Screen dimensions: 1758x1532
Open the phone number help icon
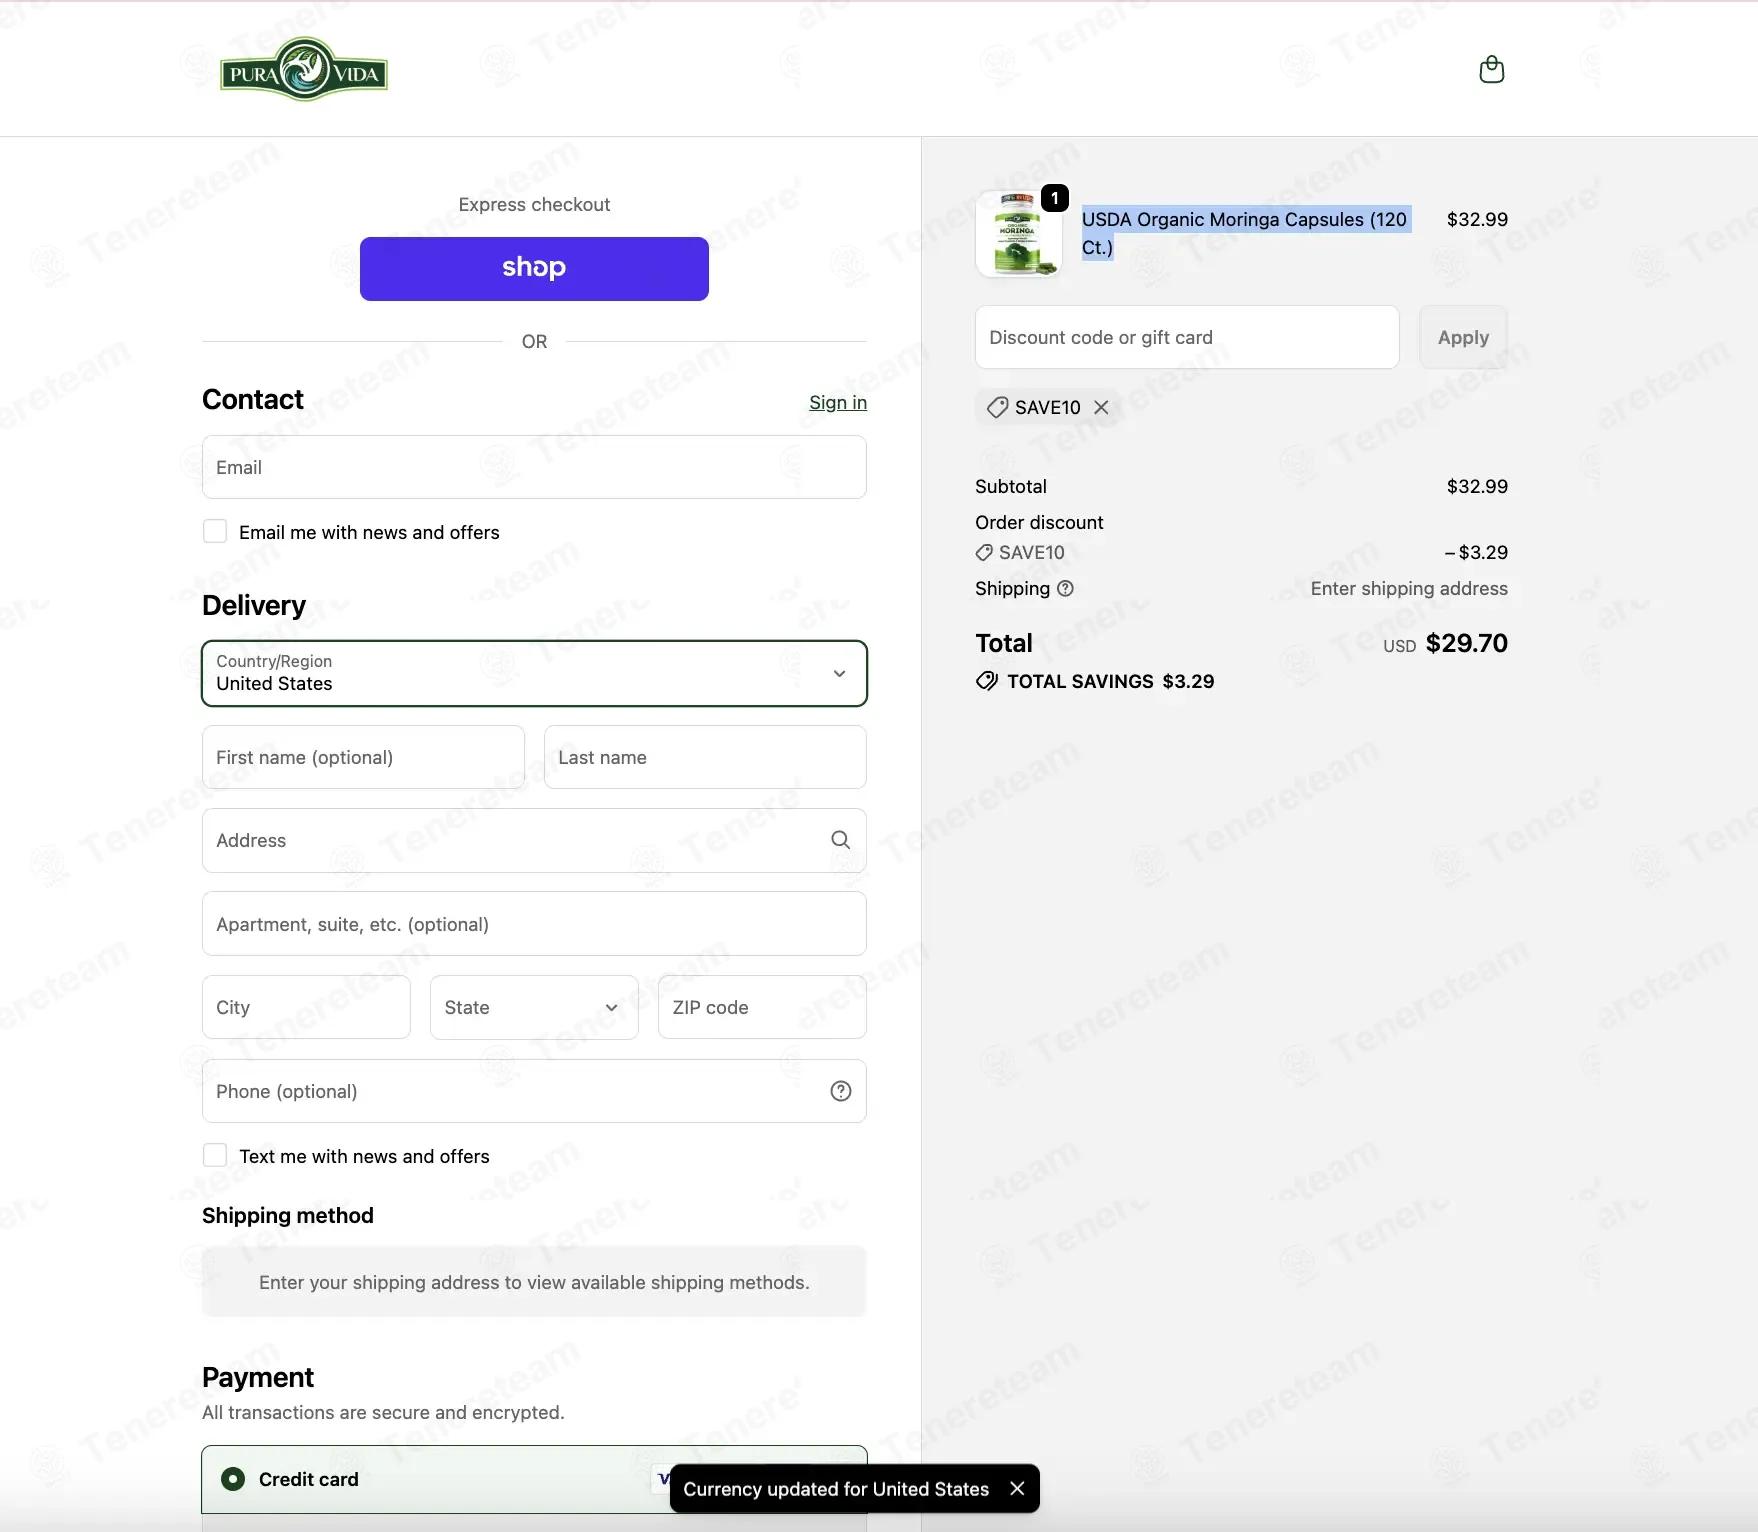pyautogui.click(x=841, y=1091)
